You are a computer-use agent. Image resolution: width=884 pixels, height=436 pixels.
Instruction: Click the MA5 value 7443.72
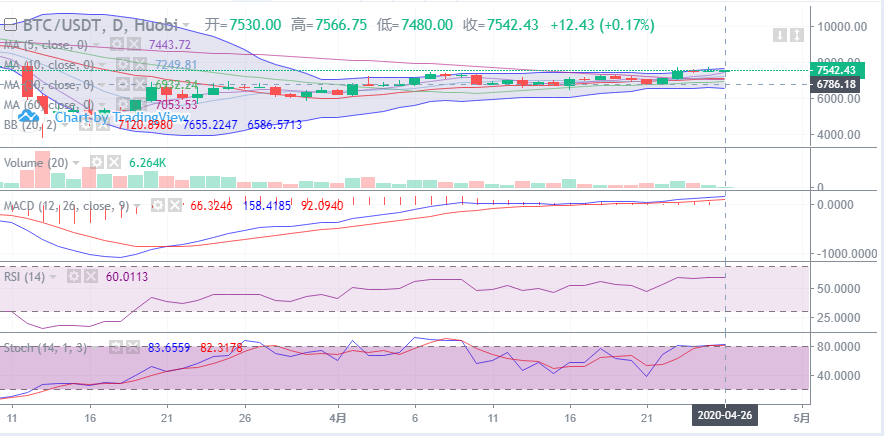click(x=169, y=45)
